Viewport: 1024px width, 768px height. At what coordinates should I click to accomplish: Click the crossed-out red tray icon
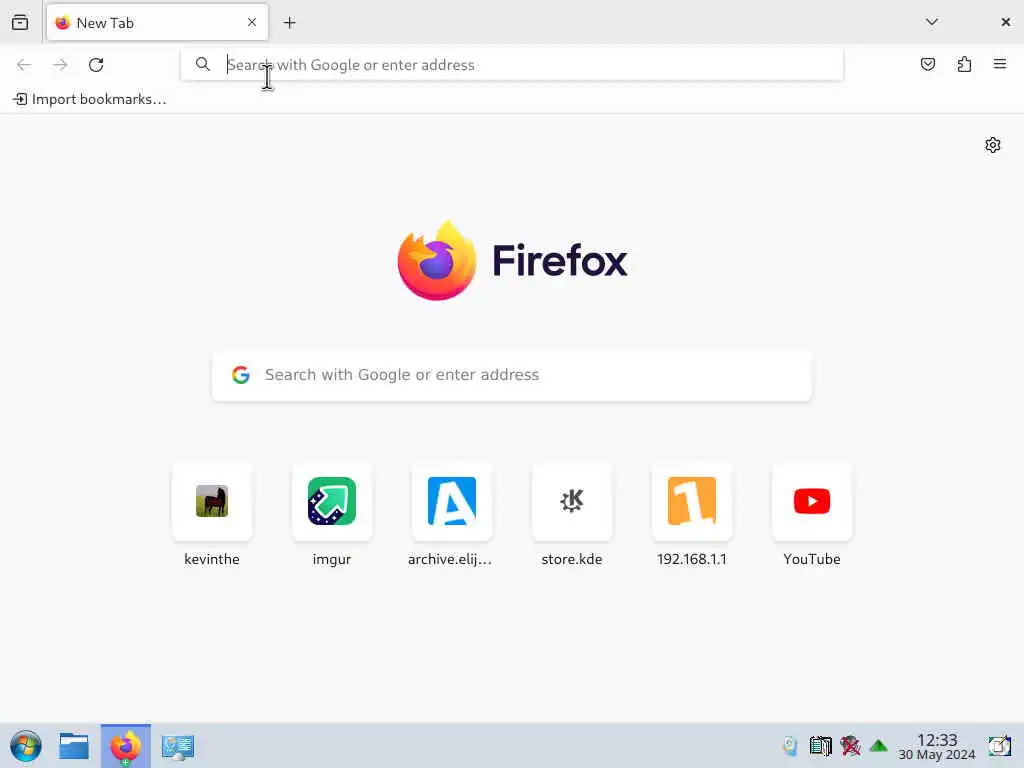850,746
